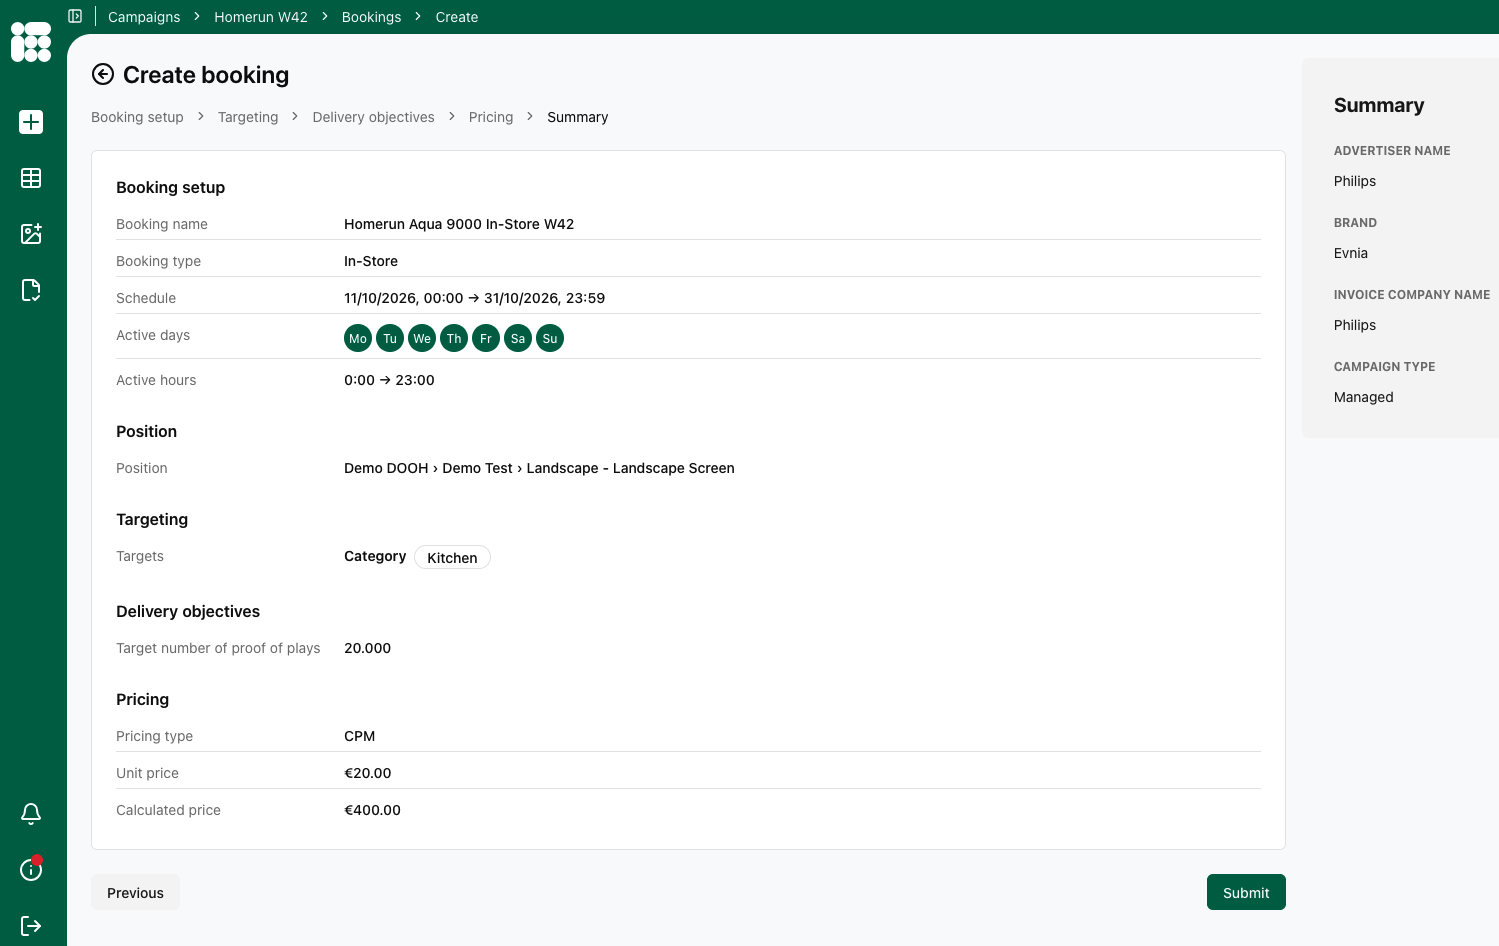The height and width of the screenshot is (946, 1499).
Task: Click the Sa active day badge
Action: (518, 339)
